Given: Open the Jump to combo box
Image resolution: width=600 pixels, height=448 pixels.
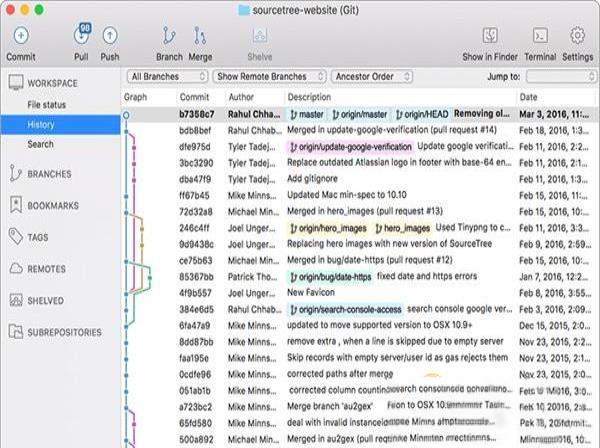Looking at the screenshot, I should tap(561, 77).
